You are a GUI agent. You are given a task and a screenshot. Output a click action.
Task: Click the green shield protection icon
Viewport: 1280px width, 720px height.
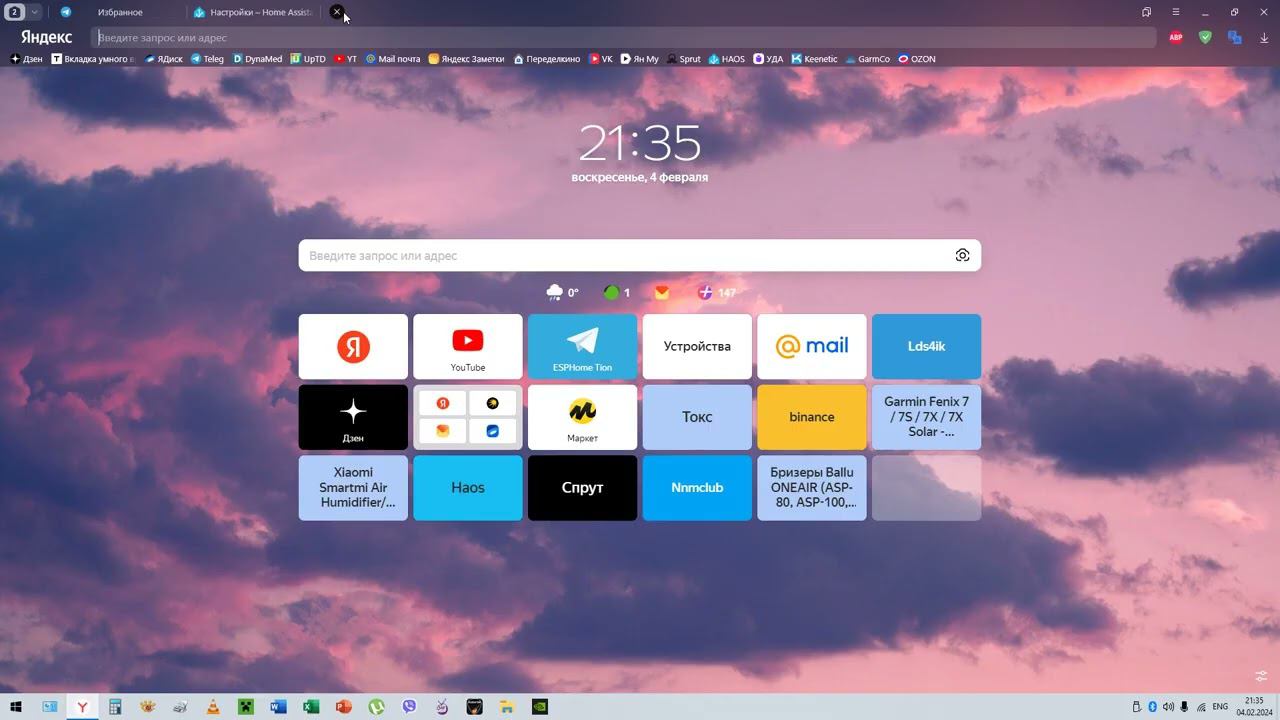tap(1205, 37)
